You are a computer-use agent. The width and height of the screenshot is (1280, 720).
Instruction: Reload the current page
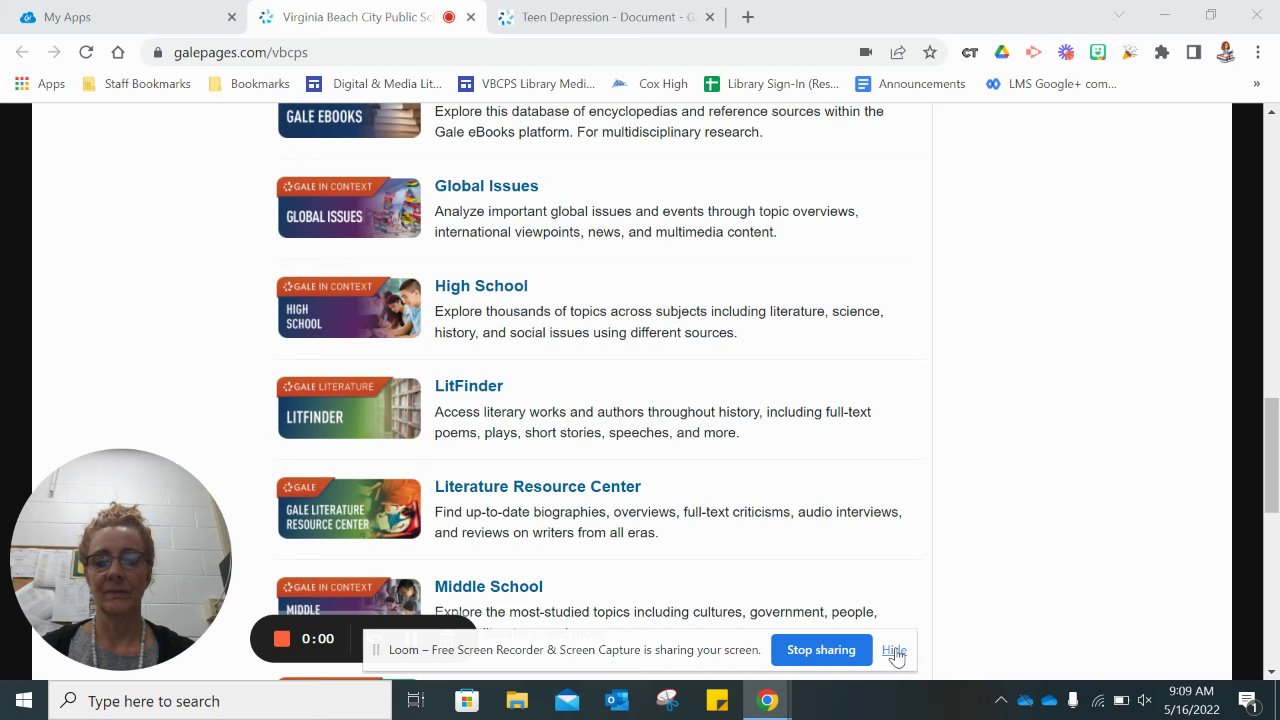[86, 52]
